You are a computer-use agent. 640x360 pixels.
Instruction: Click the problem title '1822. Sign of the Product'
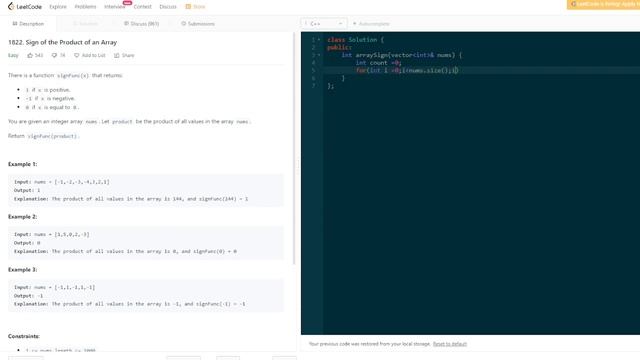pyautogui.click(x=62, y=42)
